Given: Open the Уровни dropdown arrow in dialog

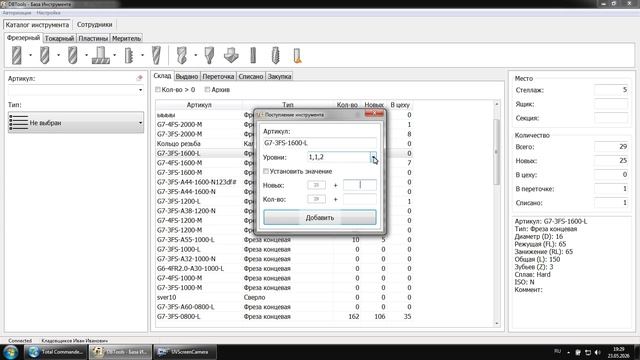Looking at the screenshot, I should (x=373, y=157).
